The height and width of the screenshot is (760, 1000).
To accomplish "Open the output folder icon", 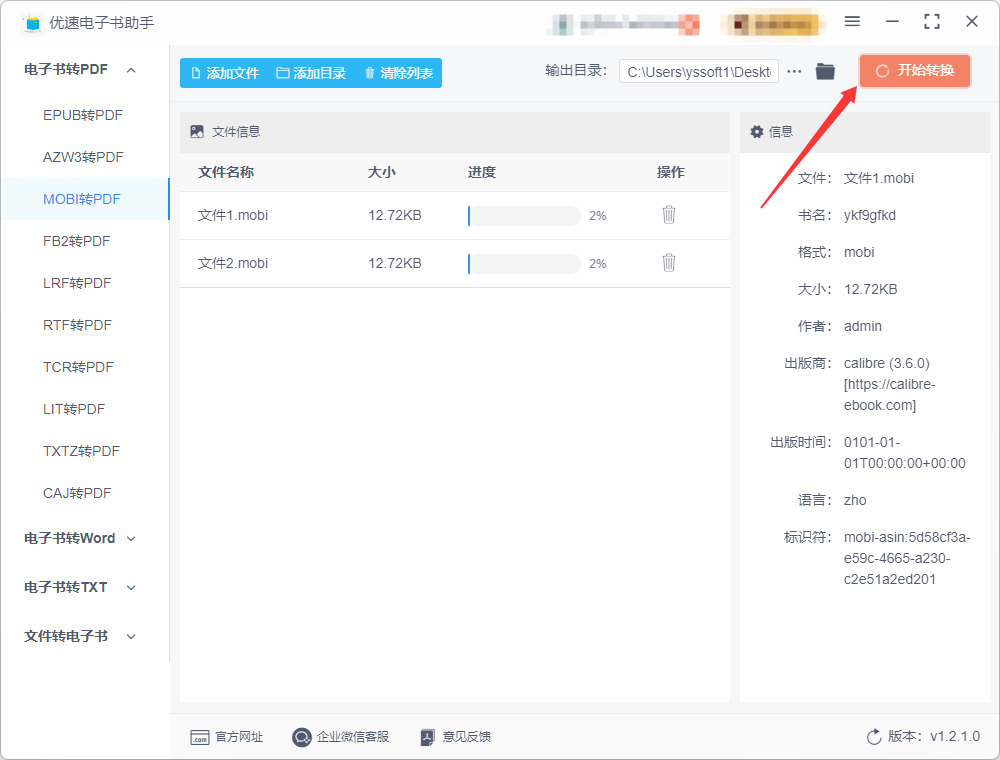I will pos(825,71).
